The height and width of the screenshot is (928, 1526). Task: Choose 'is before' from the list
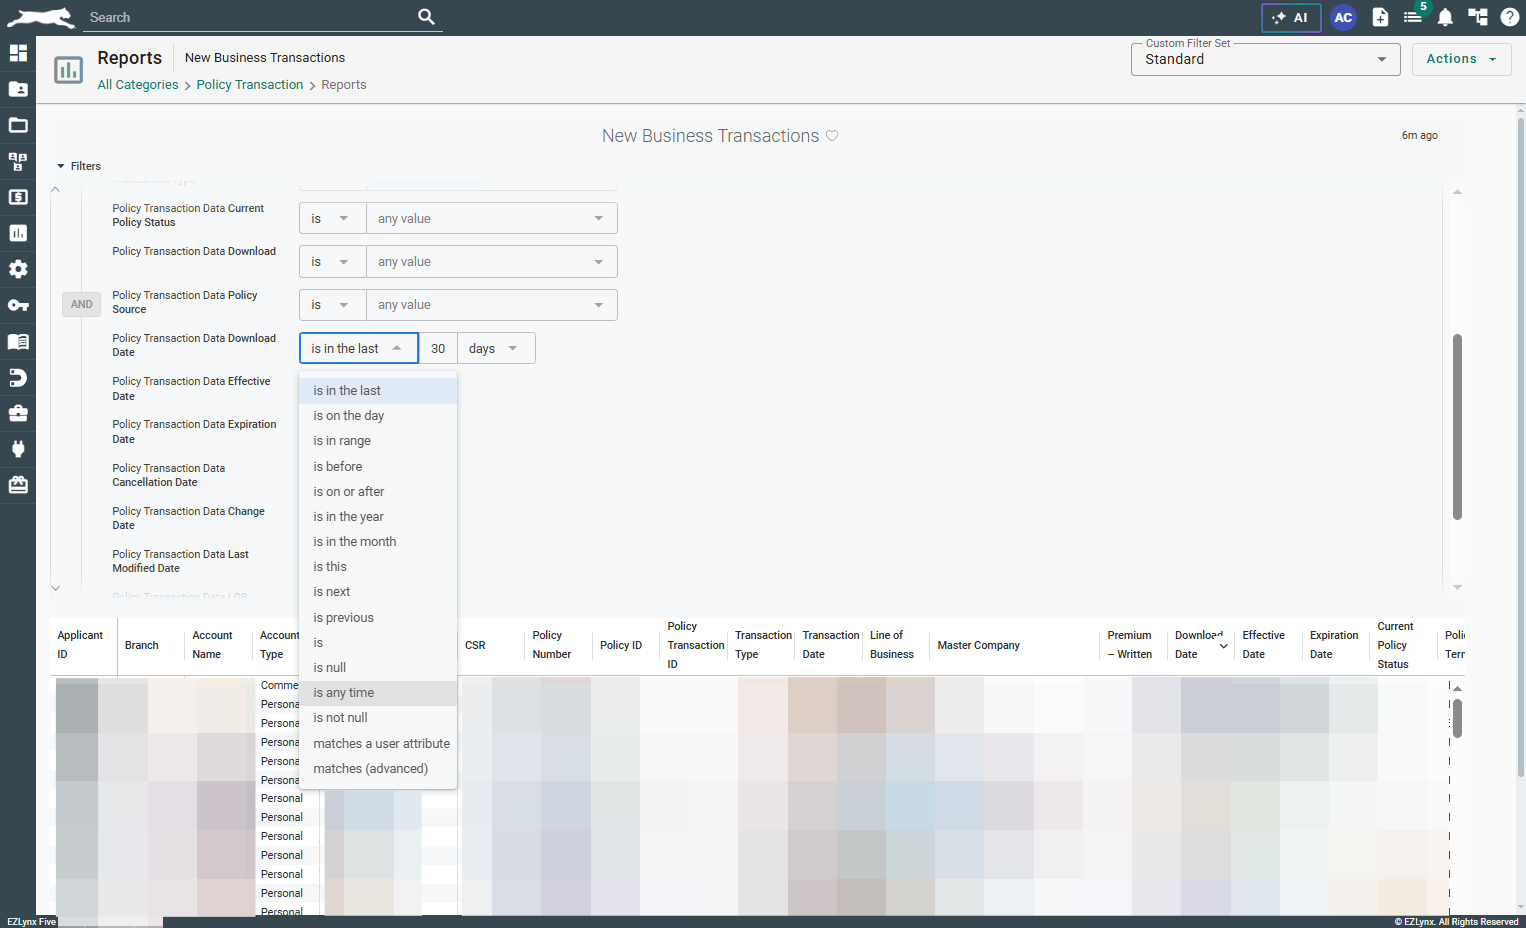378,467
